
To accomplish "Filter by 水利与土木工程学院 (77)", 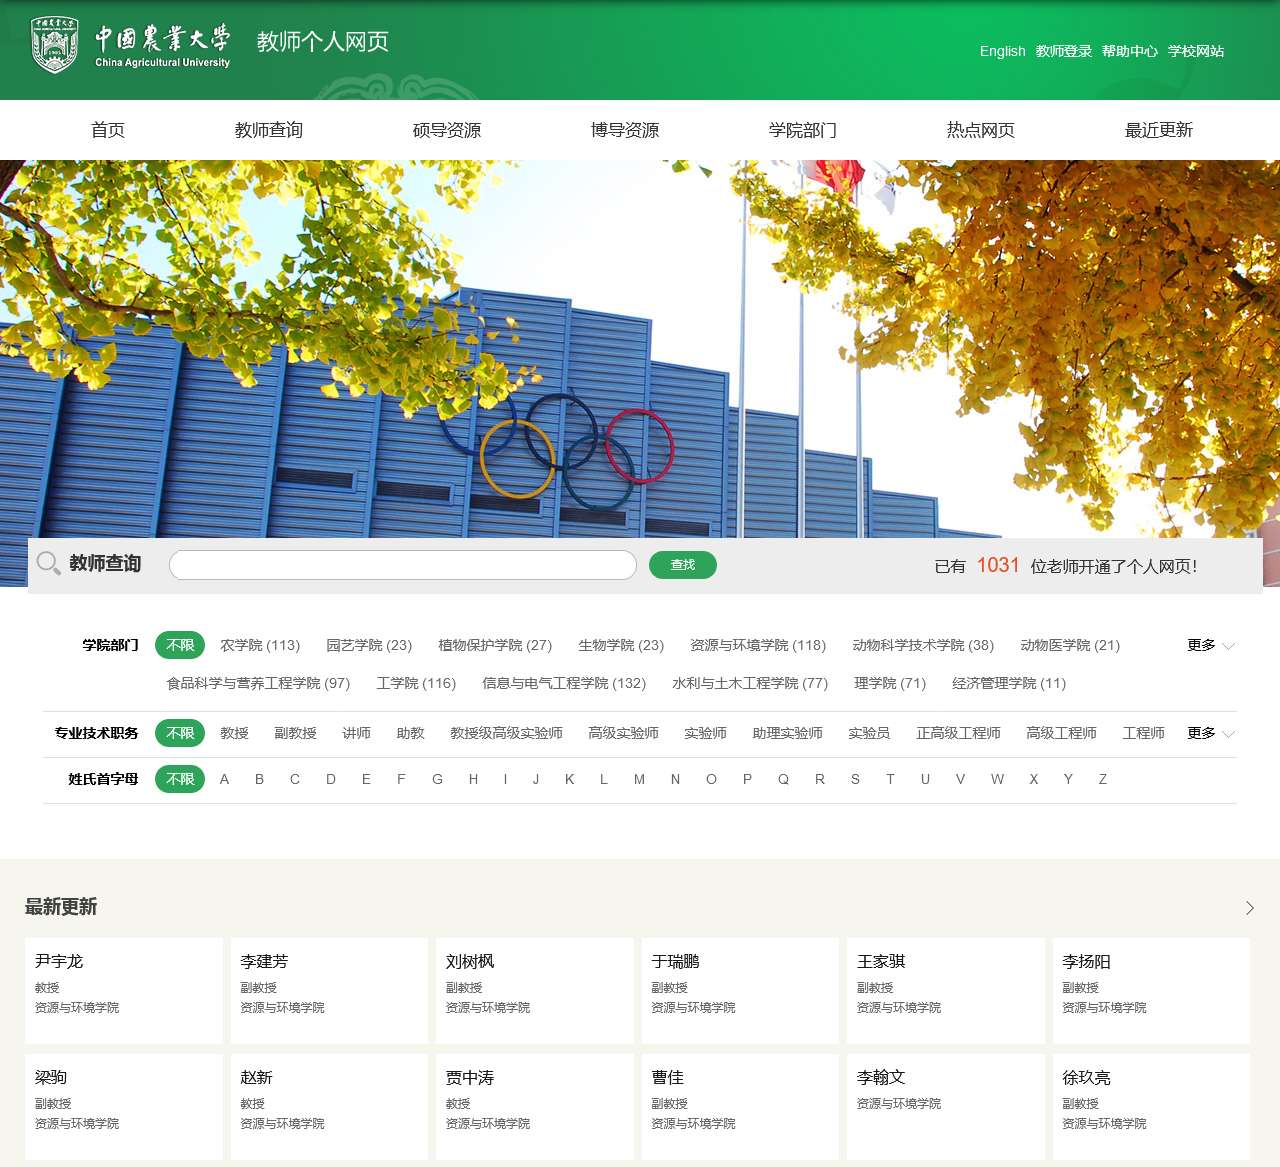I will (x=750, y=683).
